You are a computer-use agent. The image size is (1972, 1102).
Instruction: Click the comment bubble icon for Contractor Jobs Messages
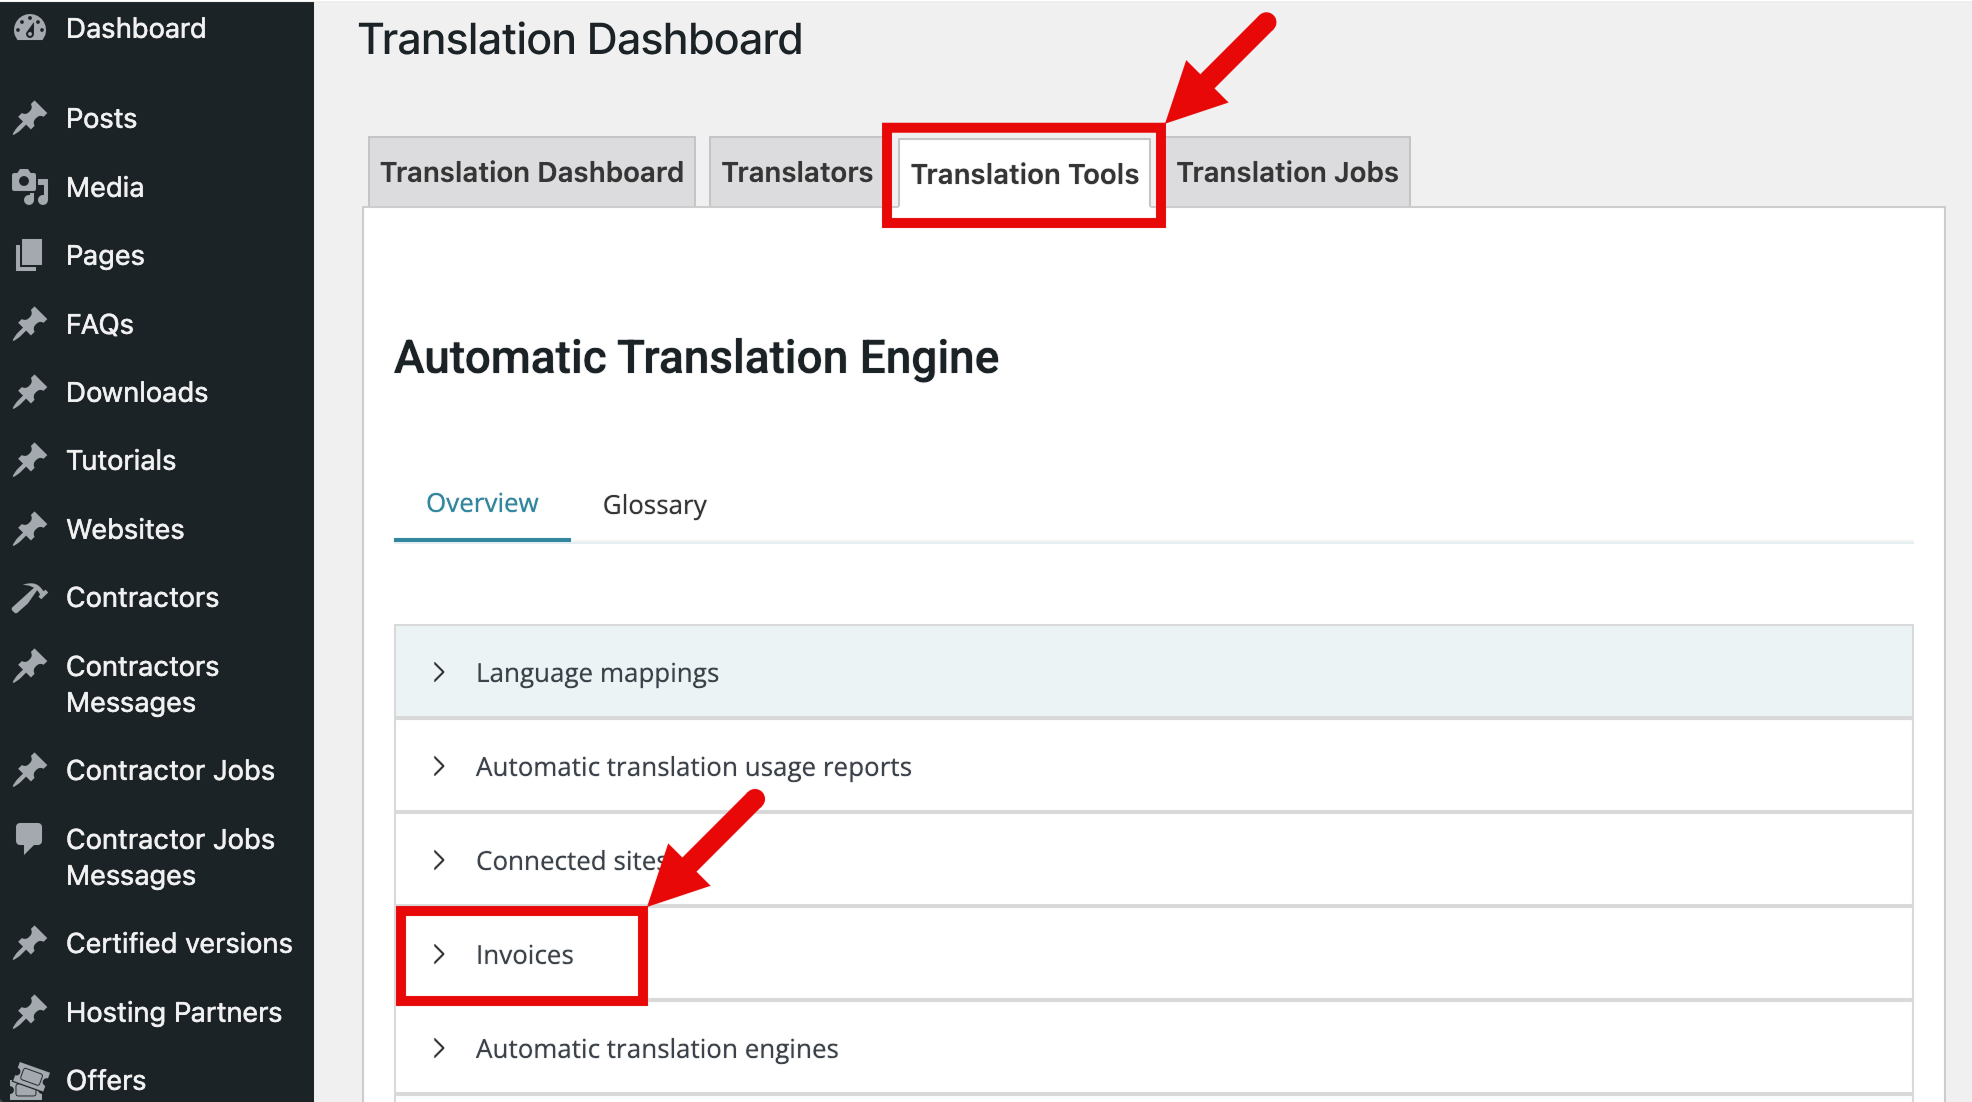[x=30, y=838]
